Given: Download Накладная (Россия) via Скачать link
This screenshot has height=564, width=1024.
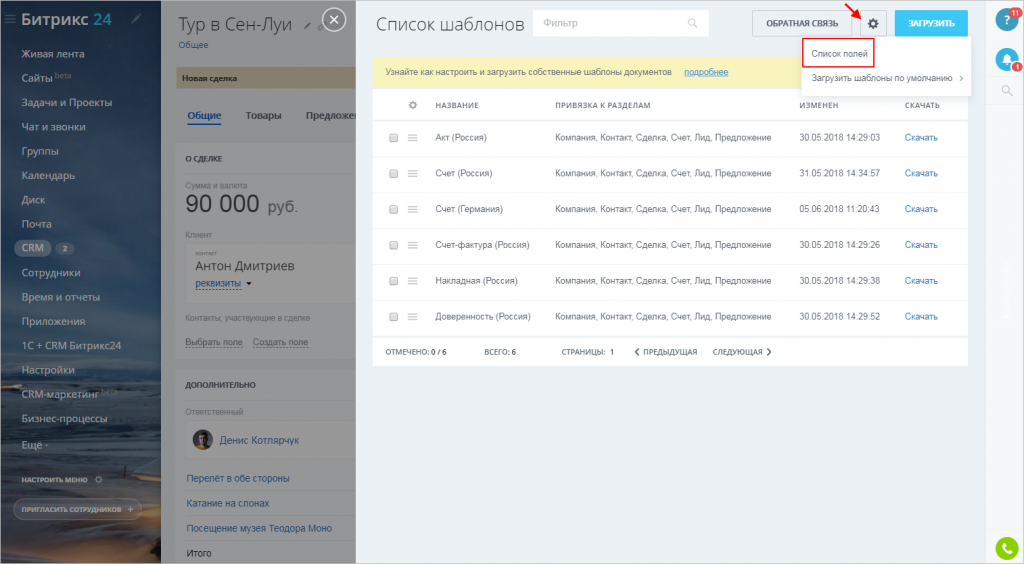Looking at the screenshot, I should pyautogui.click(x=921, y=281).
